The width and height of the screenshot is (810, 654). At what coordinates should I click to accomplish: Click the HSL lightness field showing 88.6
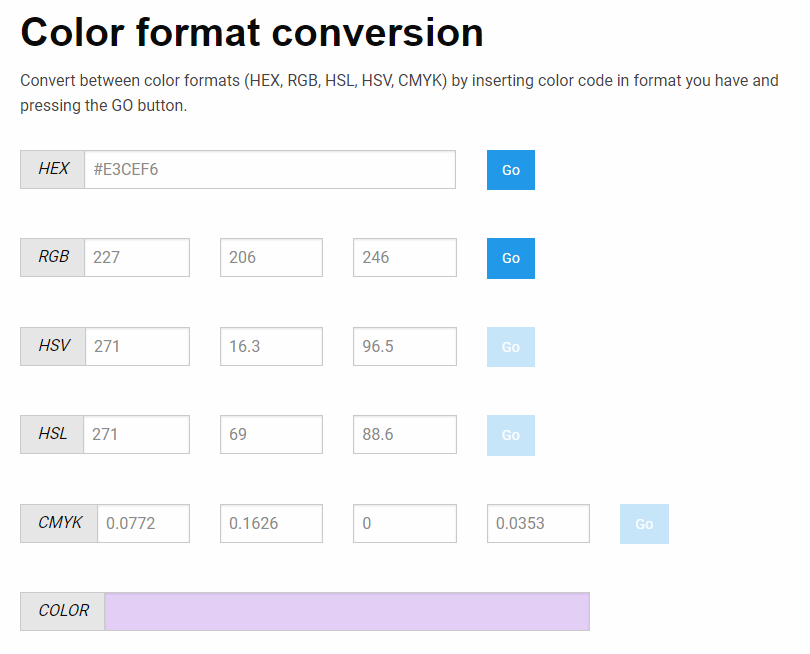coord(404,434)
